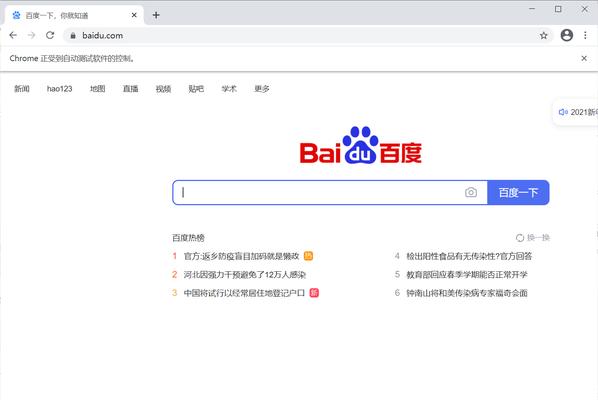This screenshot has width=598, height=400.
Task: Bookmark this page with the star icon
Action: click(x=543, y=35)
